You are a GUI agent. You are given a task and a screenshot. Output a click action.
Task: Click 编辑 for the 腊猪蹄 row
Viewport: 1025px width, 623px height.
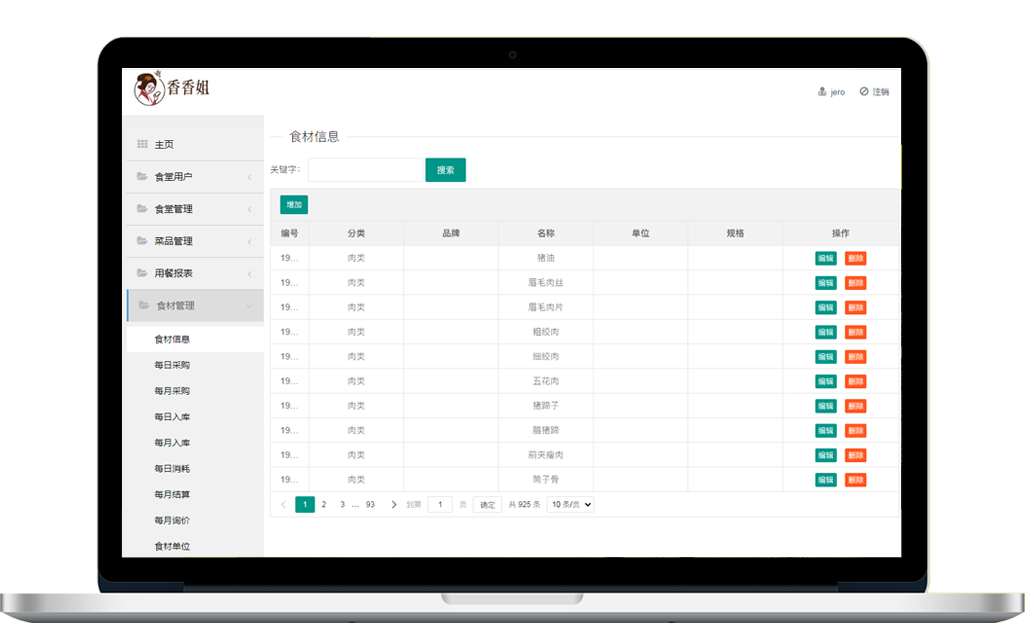[826, 431]
